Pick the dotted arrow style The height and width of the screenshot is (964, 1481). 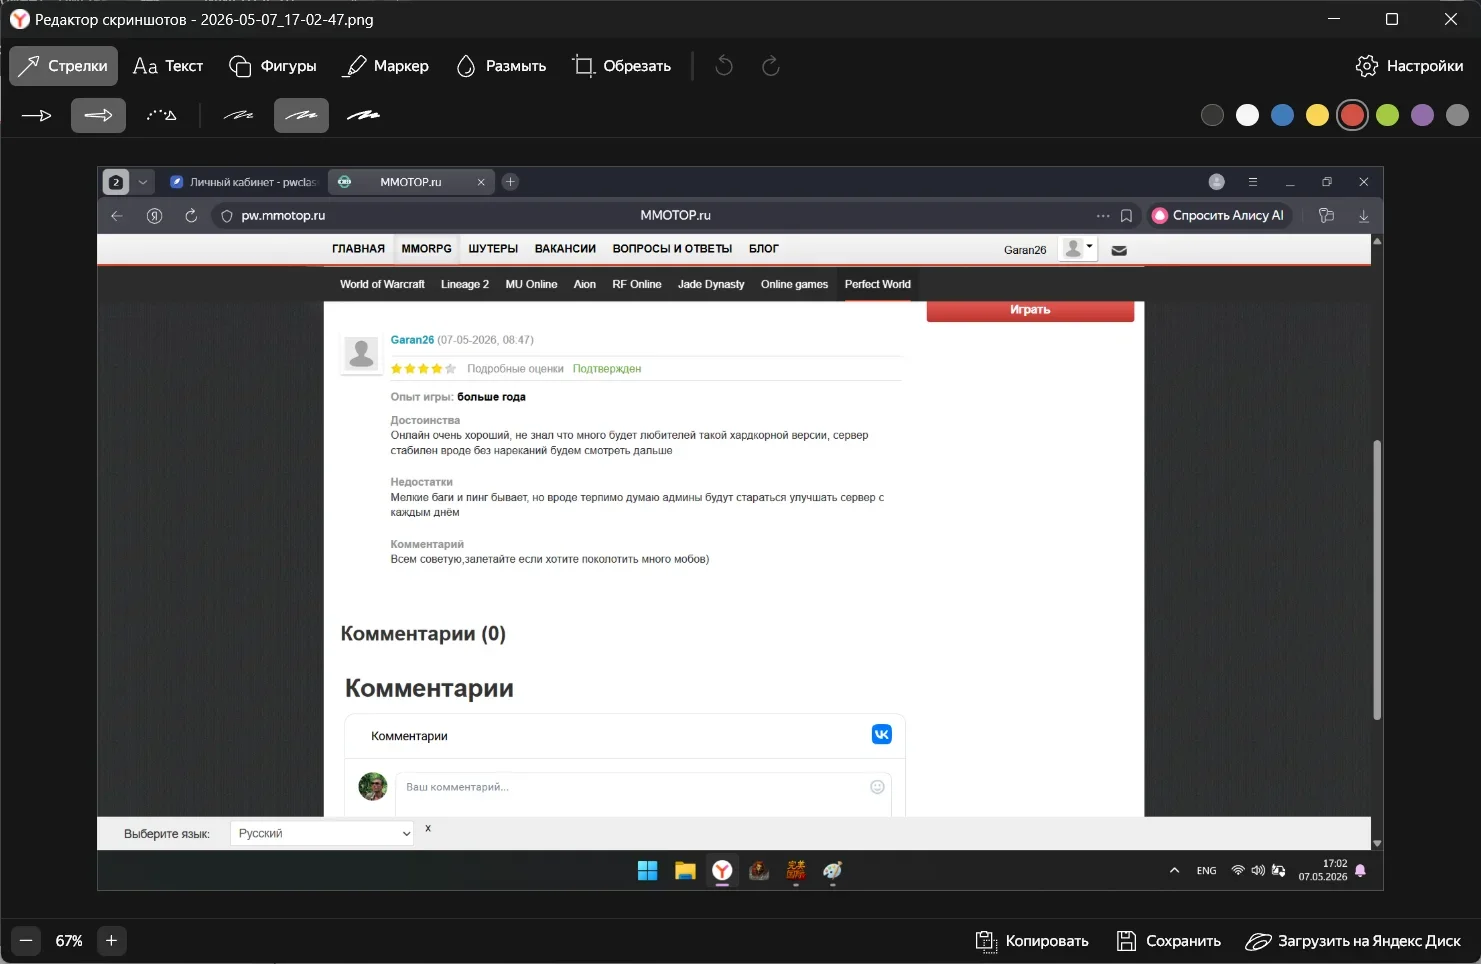[x=161, y=116]
